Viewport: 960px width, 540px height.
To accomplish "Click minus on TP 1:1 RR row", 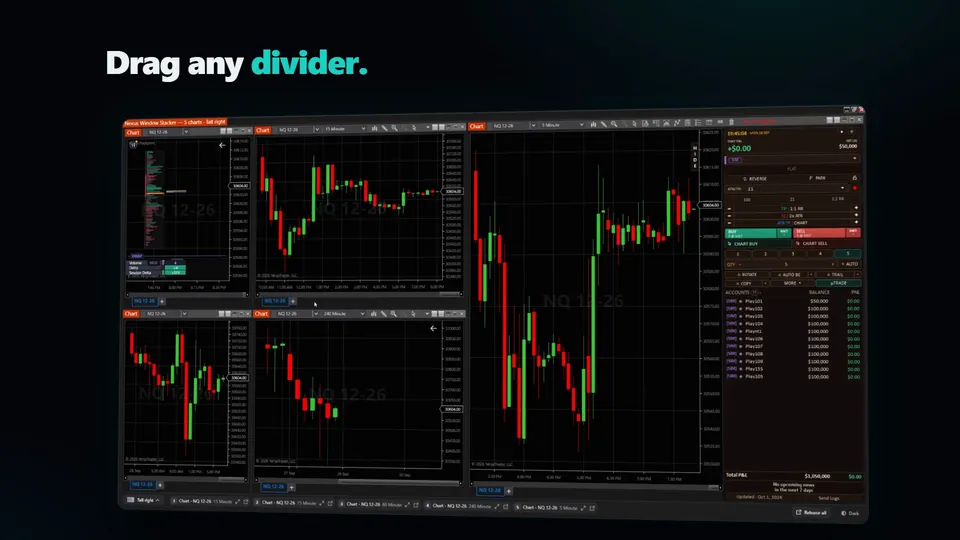I will [729, 209].
